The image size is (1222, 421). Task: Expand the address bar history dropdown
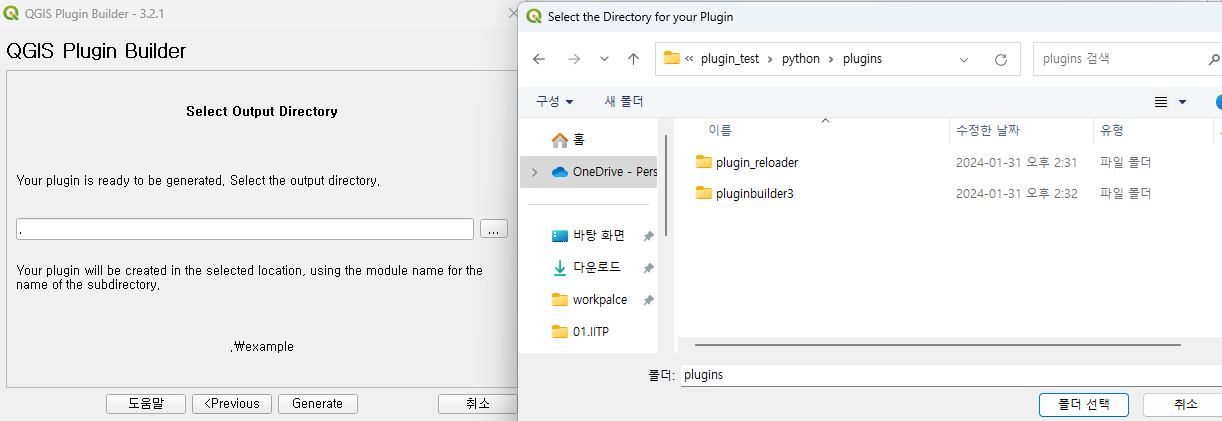(964, 59)
